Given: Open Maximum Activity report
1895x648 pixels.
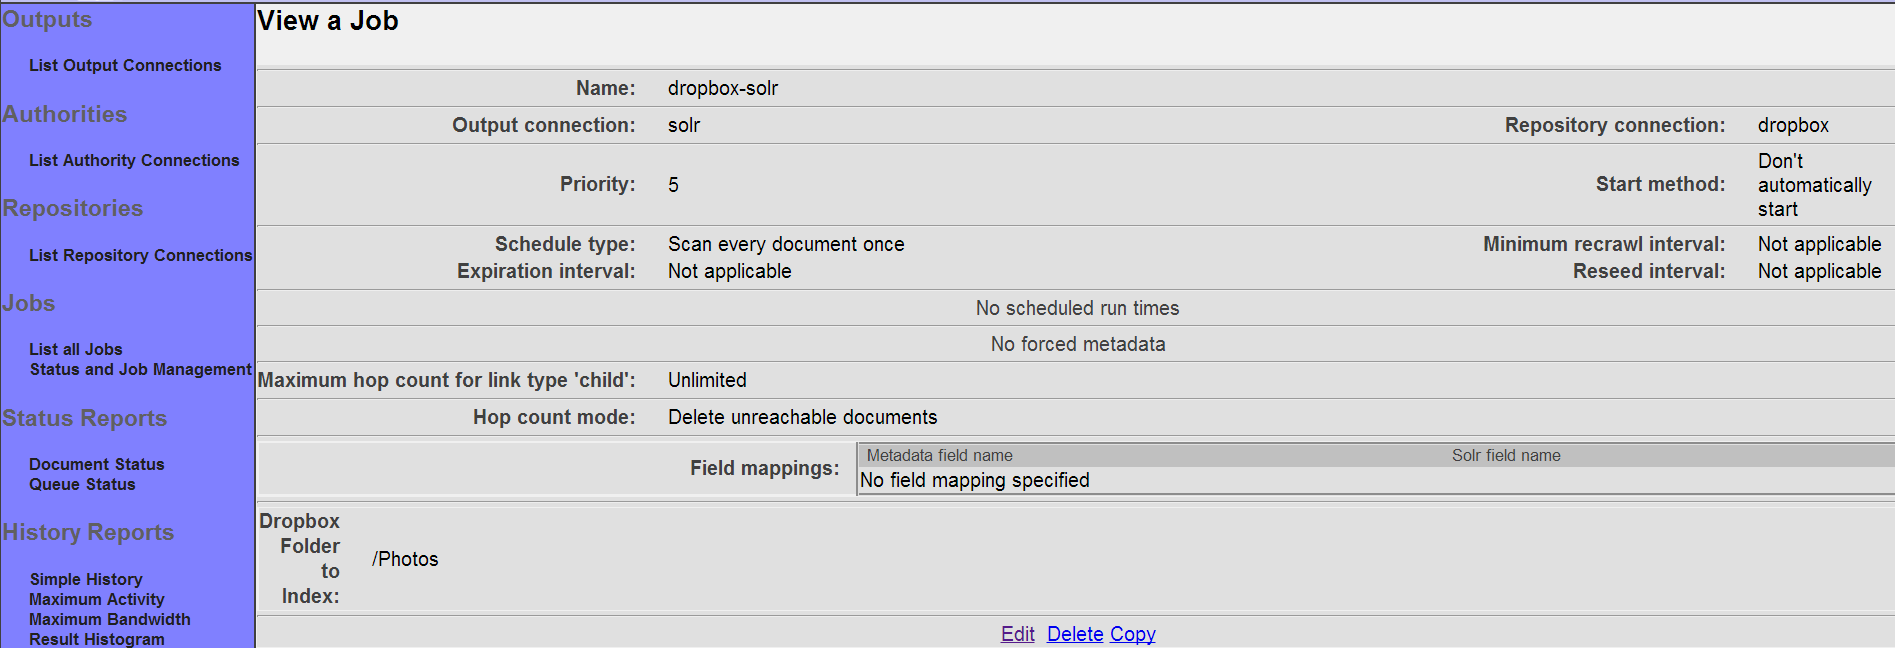Looking at the screenshot, I should click(x=96, y=599).
